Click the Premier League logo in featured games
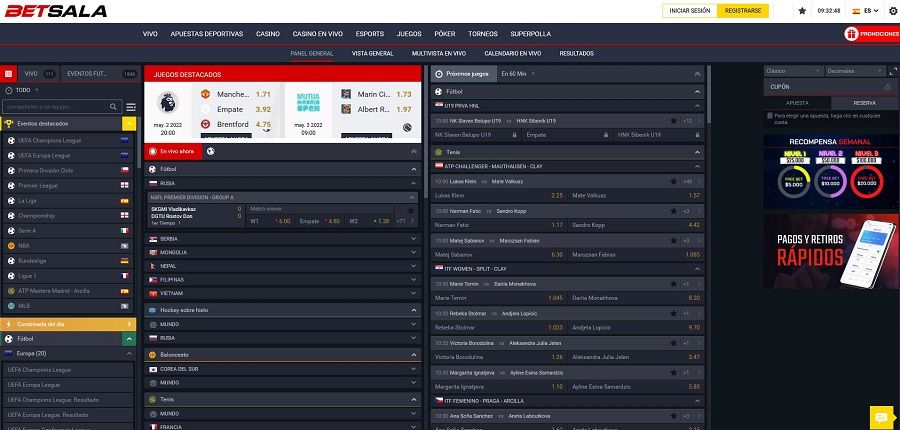Screen dimensions: 900x430 (168, 102)
